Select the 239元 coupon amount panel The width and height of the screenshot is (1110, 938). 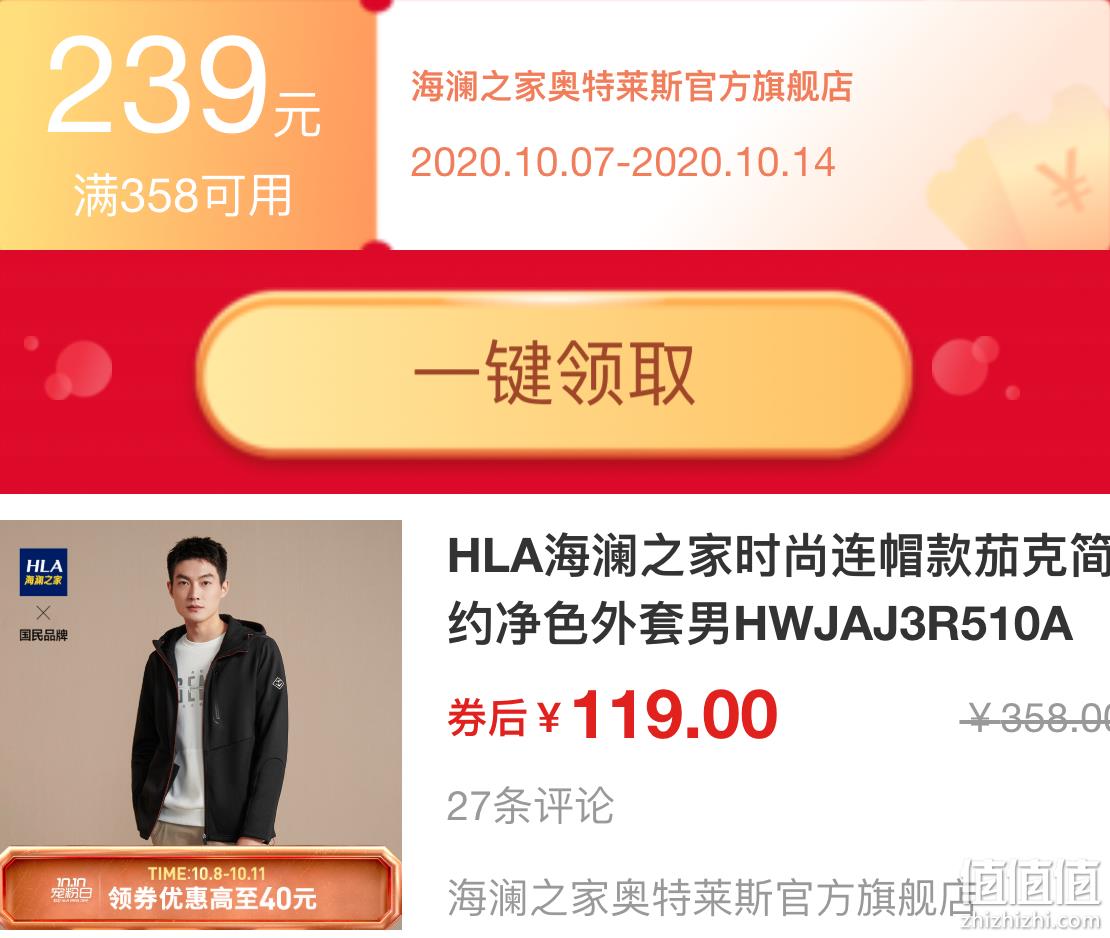pyautogui.click(x=188, y=125)
